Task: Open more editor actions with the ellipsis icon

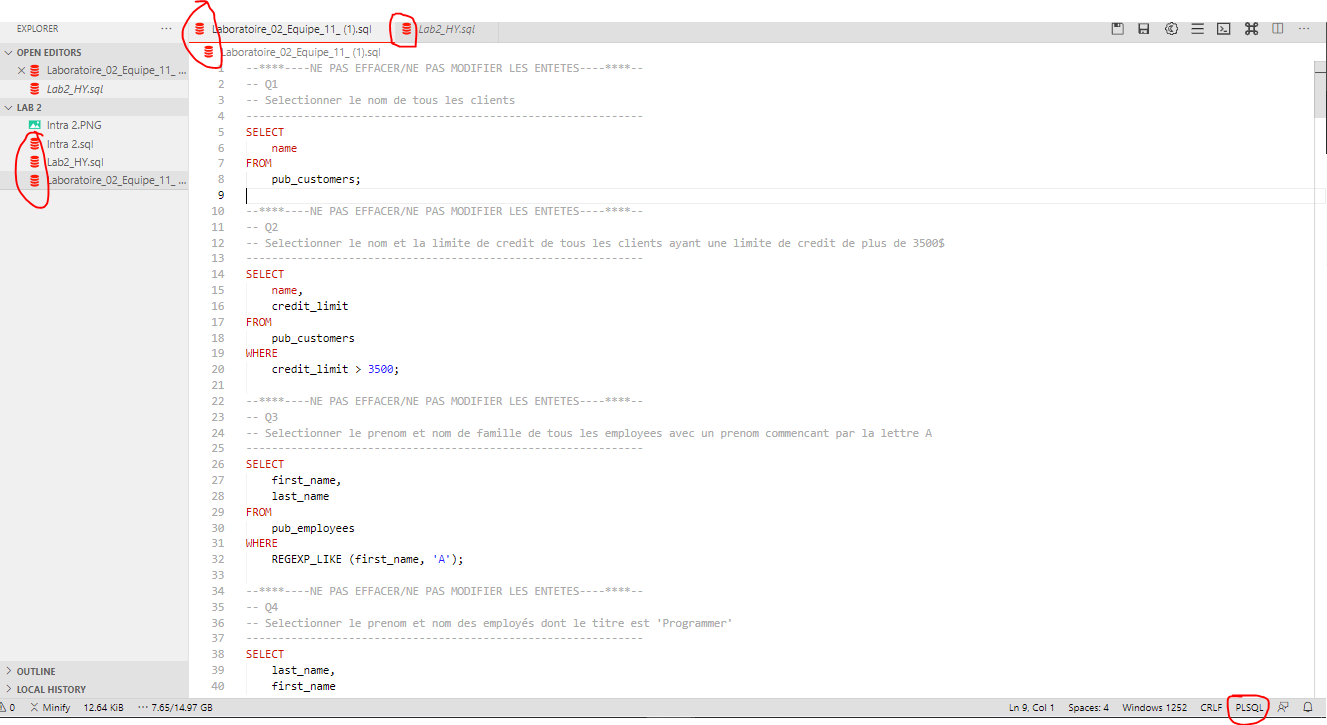Action: pyautogui.click(x=1303, y=29)
